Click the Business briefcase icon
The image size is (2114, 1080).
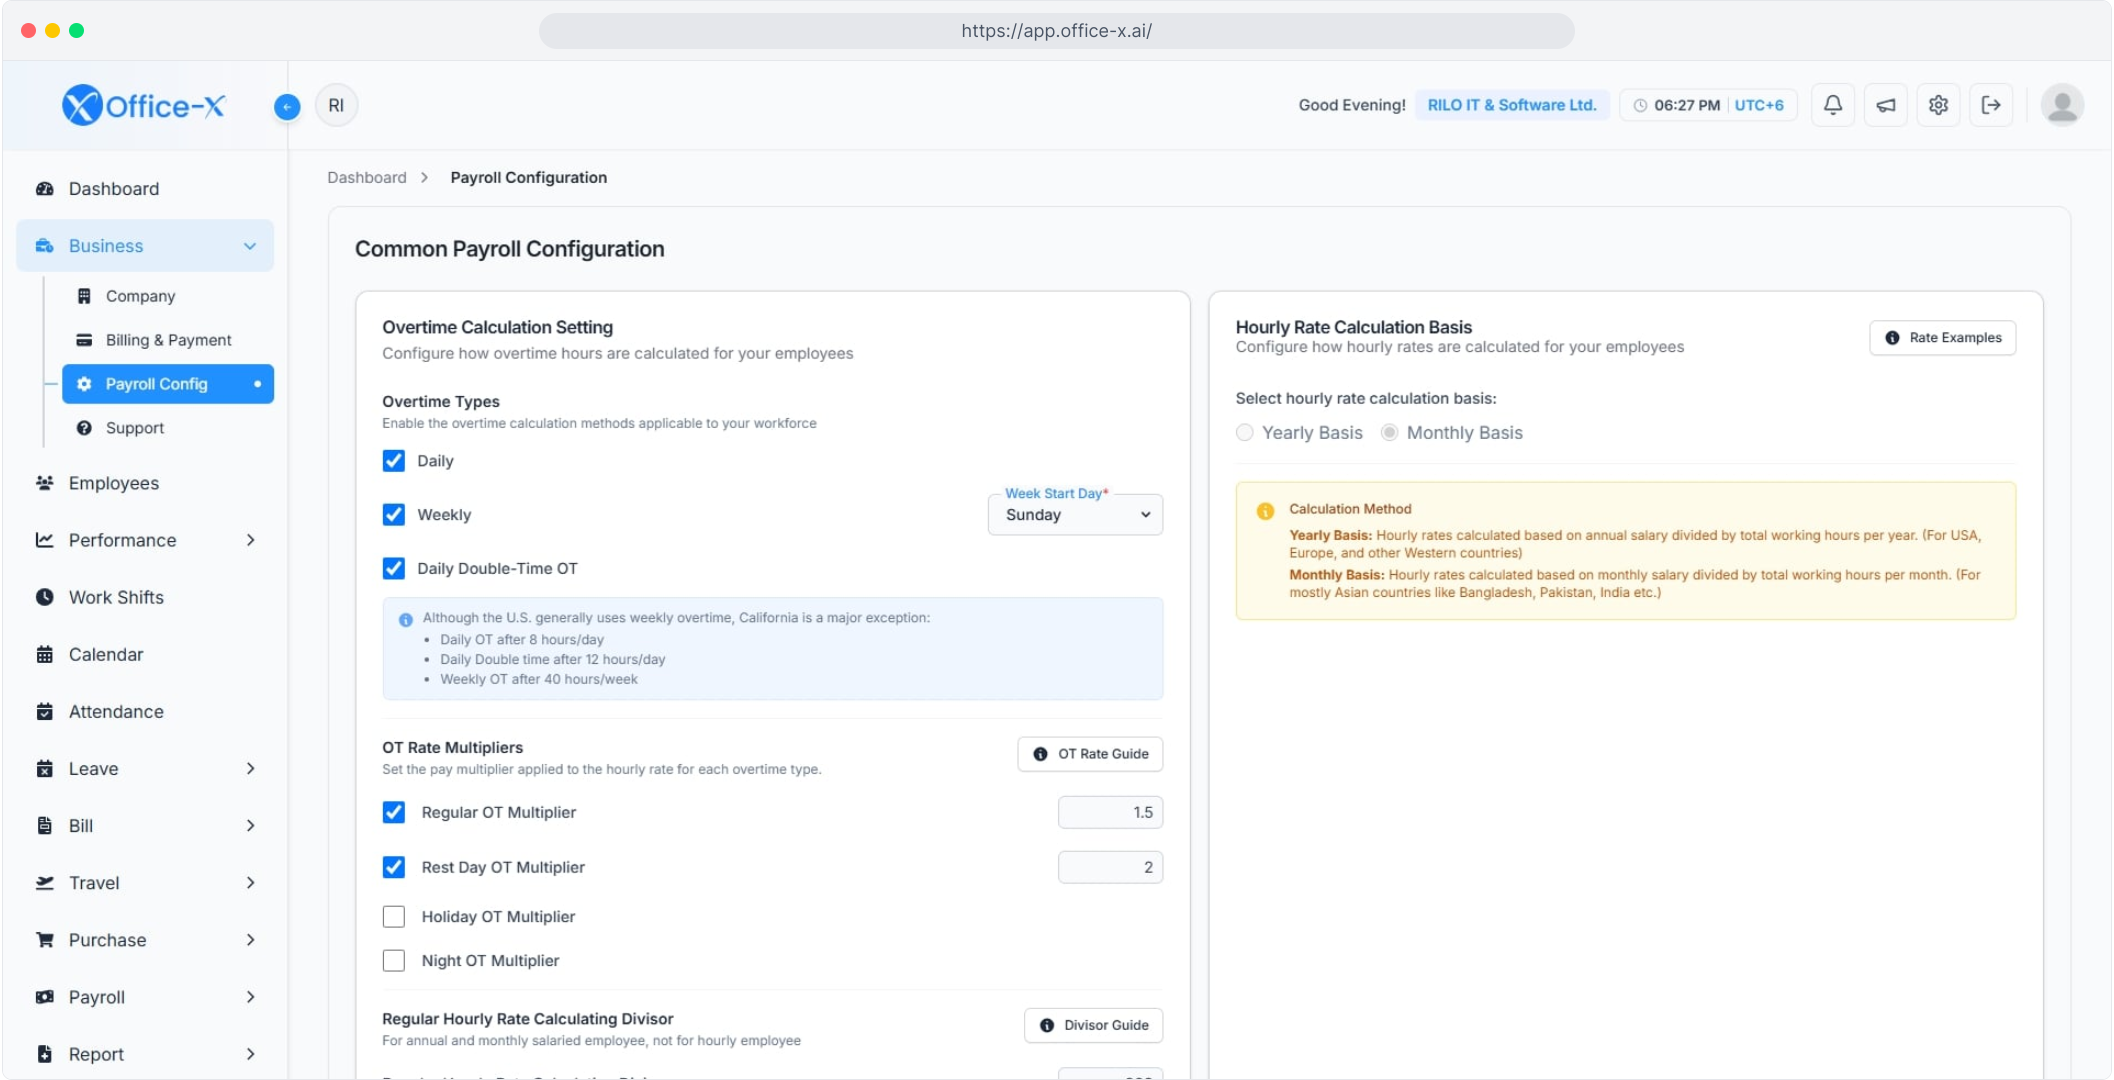[45, 246]
